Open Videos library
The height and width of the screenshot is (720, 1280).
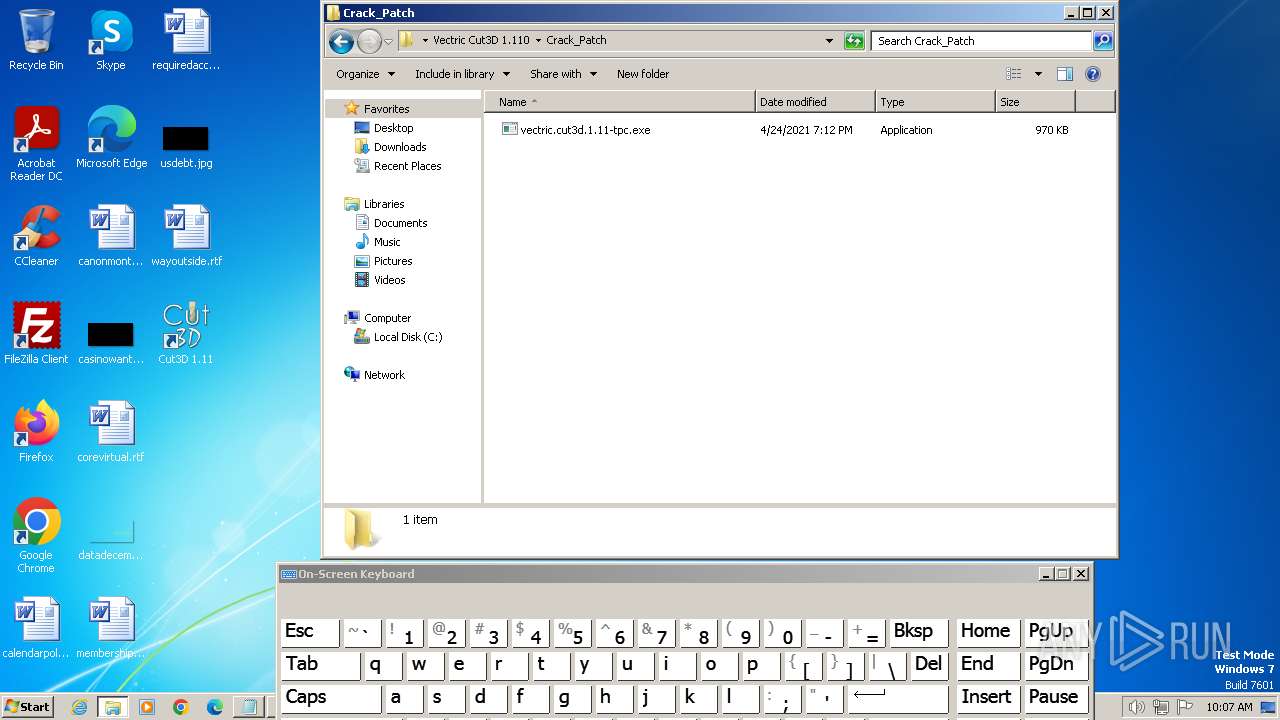389,280
